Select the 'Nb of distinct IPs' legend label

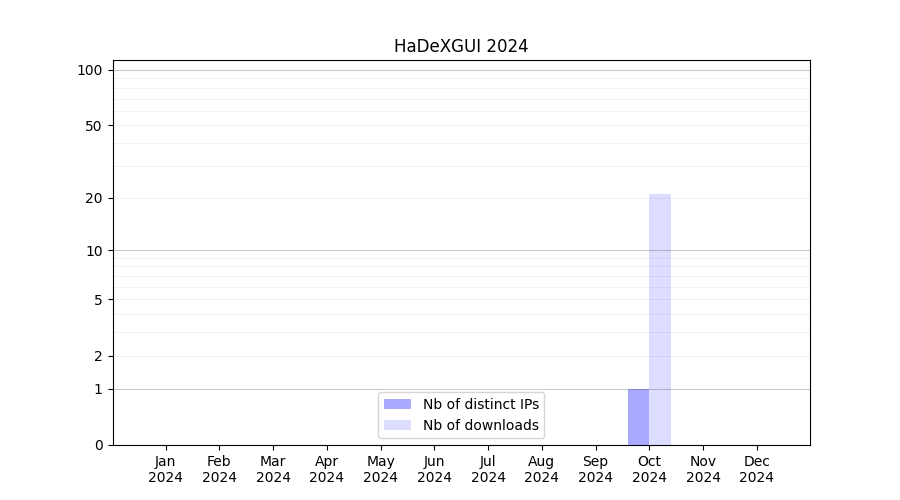pos(480,404)
